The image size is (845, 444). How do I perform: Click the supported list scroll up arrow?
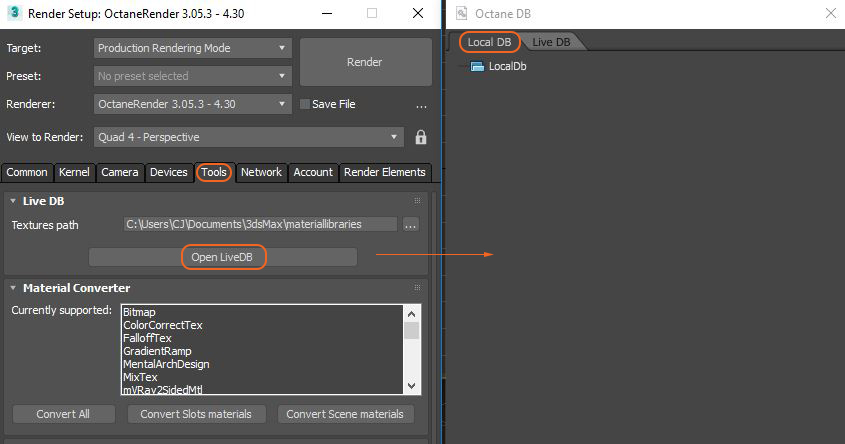[412, 314]
